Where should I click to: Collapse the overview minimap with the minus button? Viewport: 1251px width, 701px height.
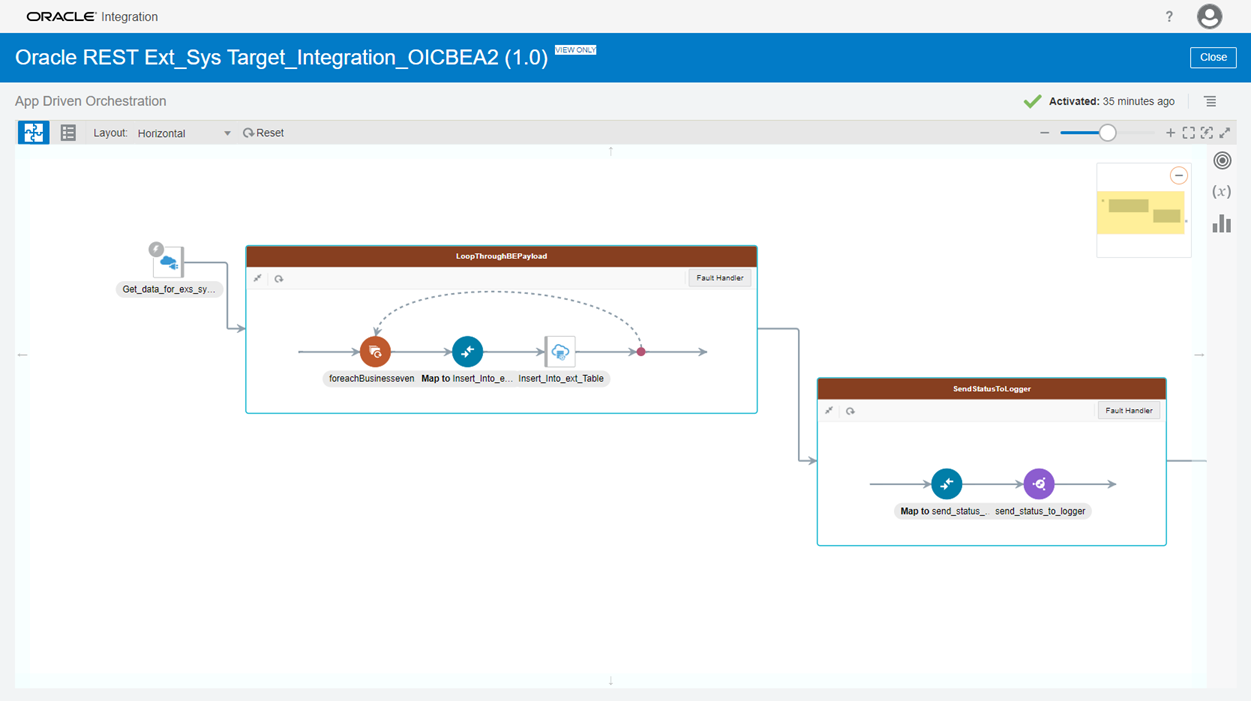[1179, 176]
